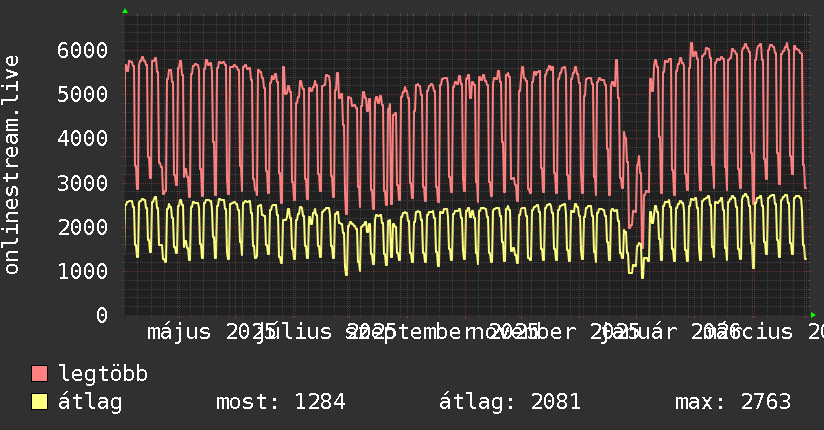Click the 6000 y-axis label

click(83, 50)
